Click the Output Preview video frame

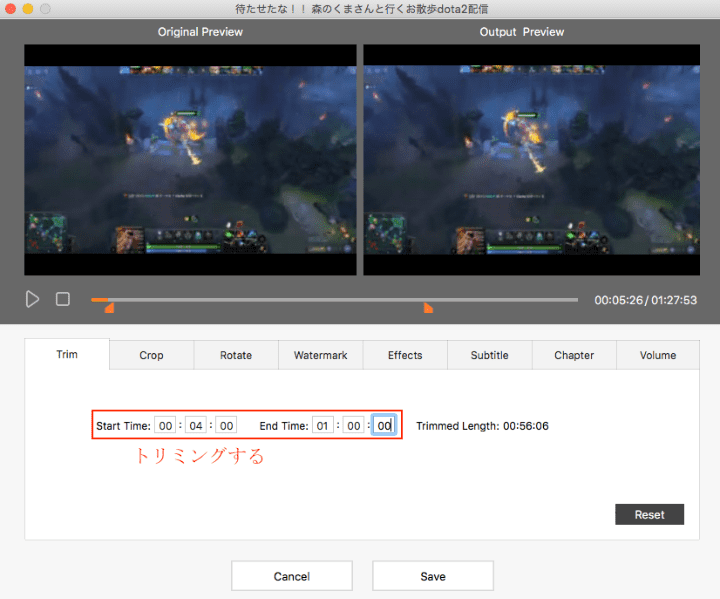532,160
